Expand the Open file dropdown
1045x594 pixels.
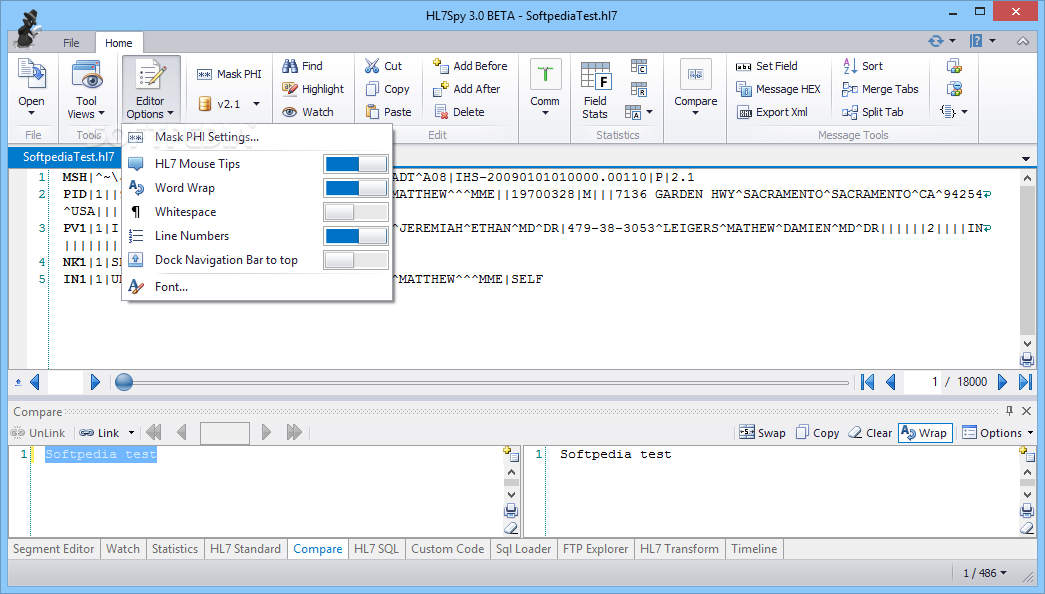[31, 113]
